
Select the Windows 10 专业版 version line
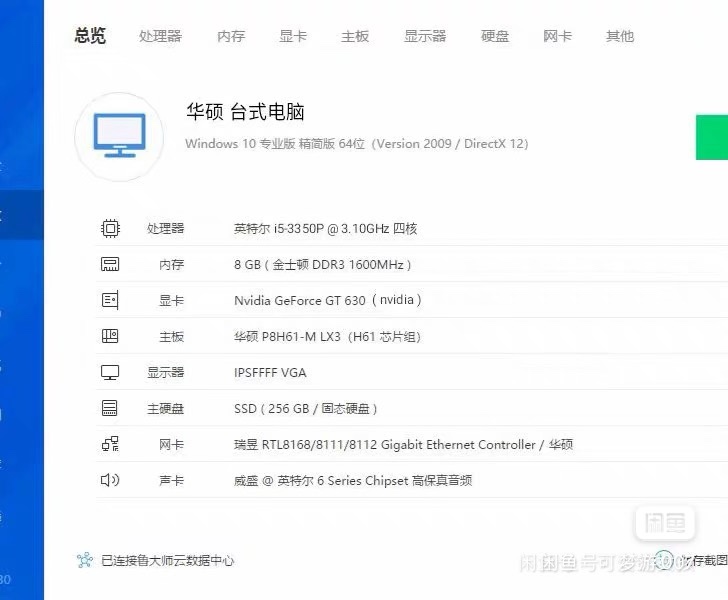[x=357, y=143]
